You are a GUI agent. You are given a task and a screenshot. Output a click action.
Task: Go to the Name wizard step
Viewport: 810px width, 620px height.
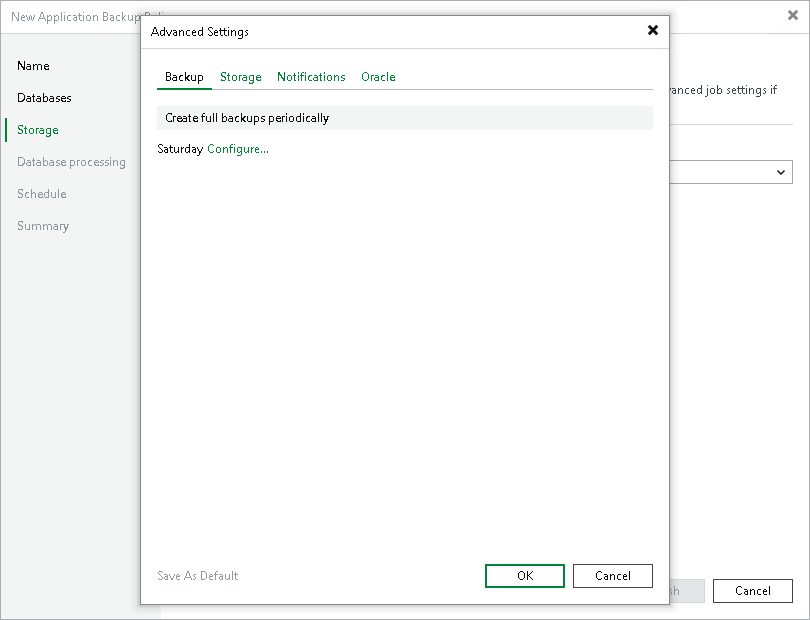coord(32,65)
